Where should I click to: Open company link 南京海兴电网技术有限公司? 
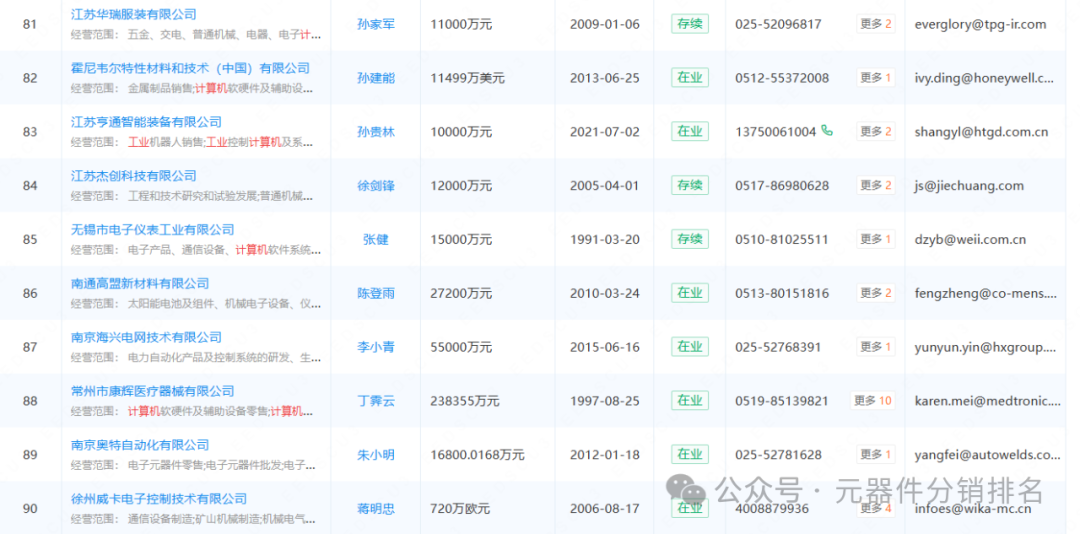147,337
